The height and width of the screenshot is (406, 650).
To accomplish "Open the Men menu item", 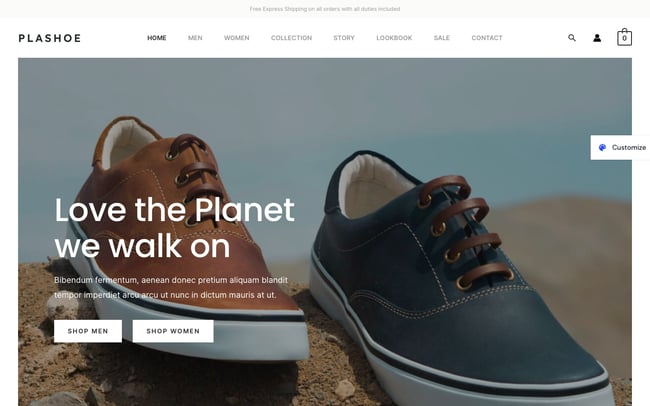I will point(195,38).
